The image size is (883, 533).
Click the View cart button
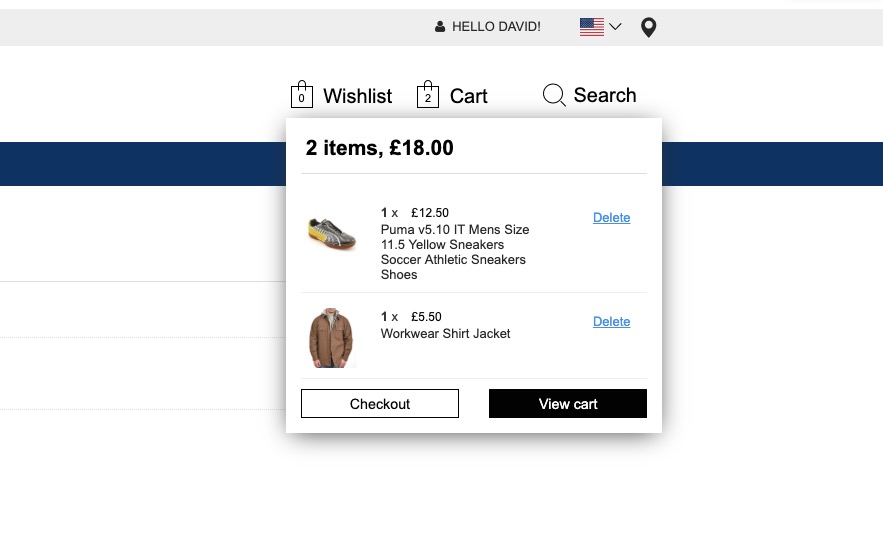pos(568,404)
